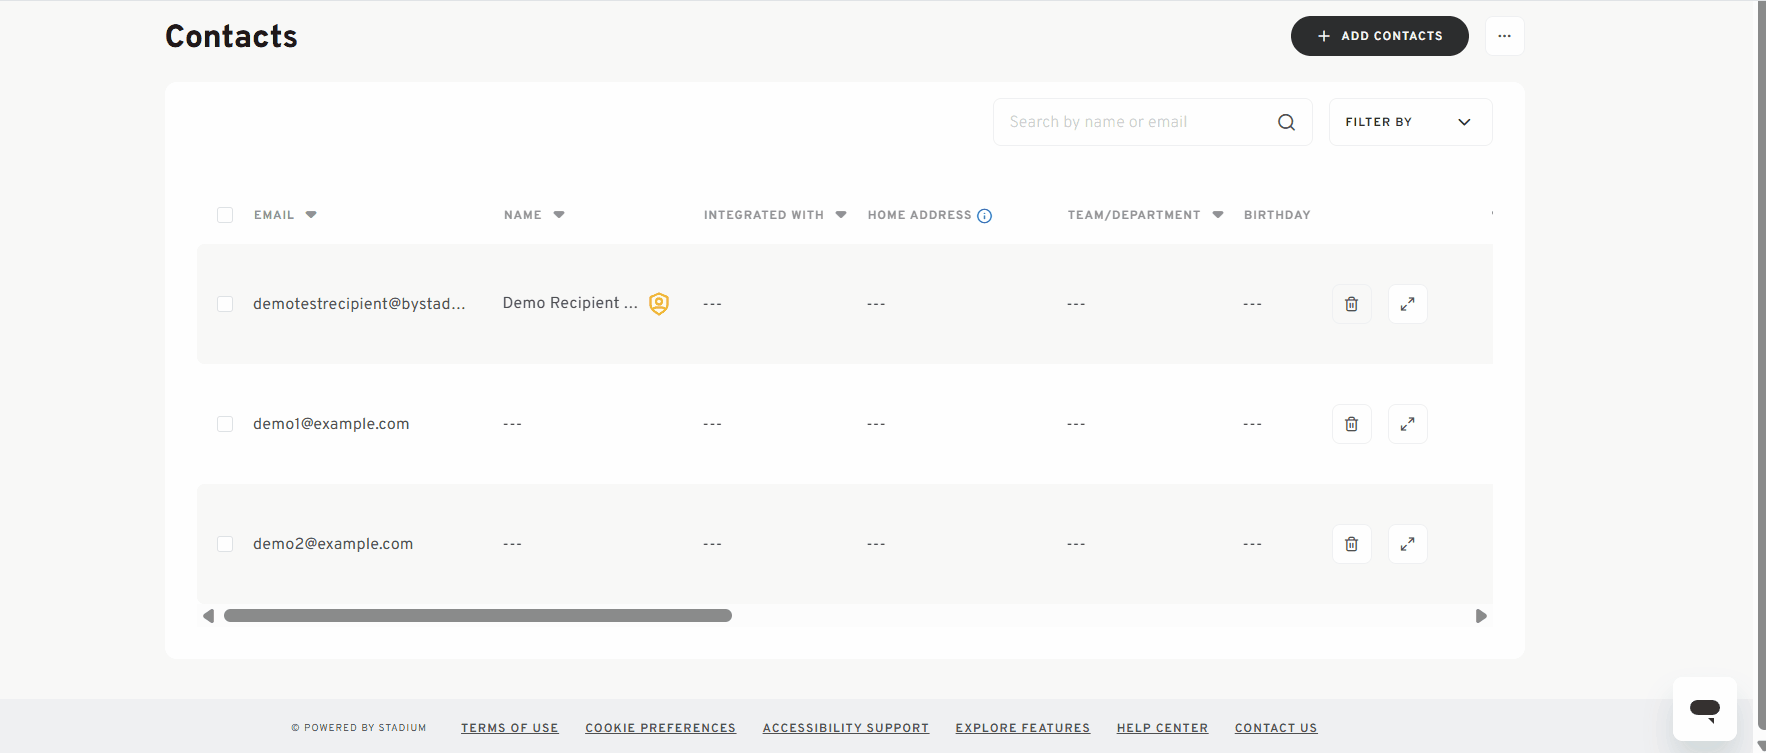Remove demo2@example.com using trash icon
The image size is (1766, 753).
point(1351,544)
